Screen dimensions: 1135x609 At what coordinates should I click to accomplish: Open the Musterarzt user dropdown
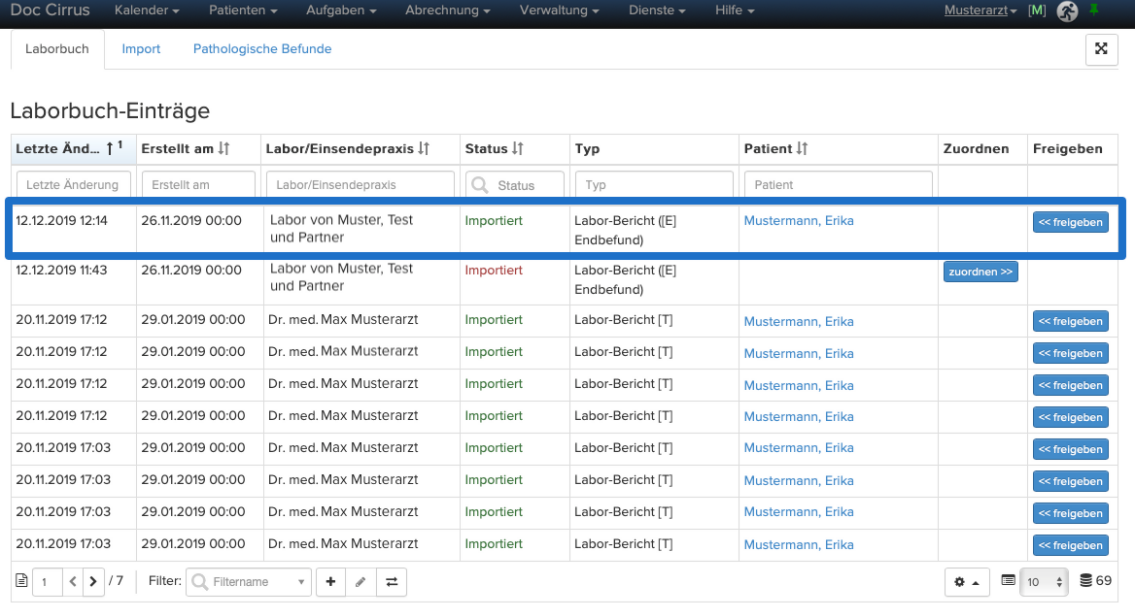[980, 10]
